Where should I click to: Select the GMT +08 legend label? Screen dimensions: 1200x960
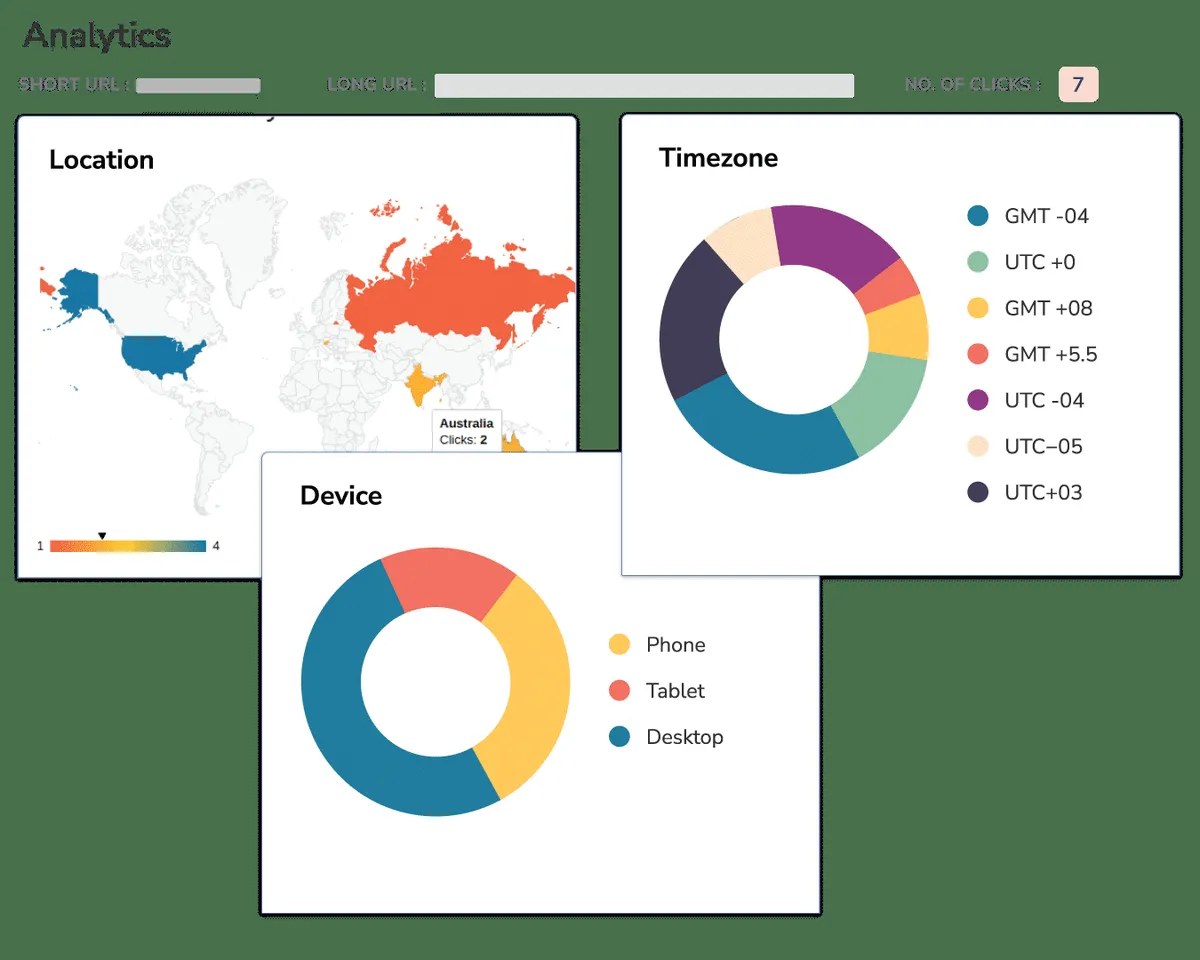1049,308
